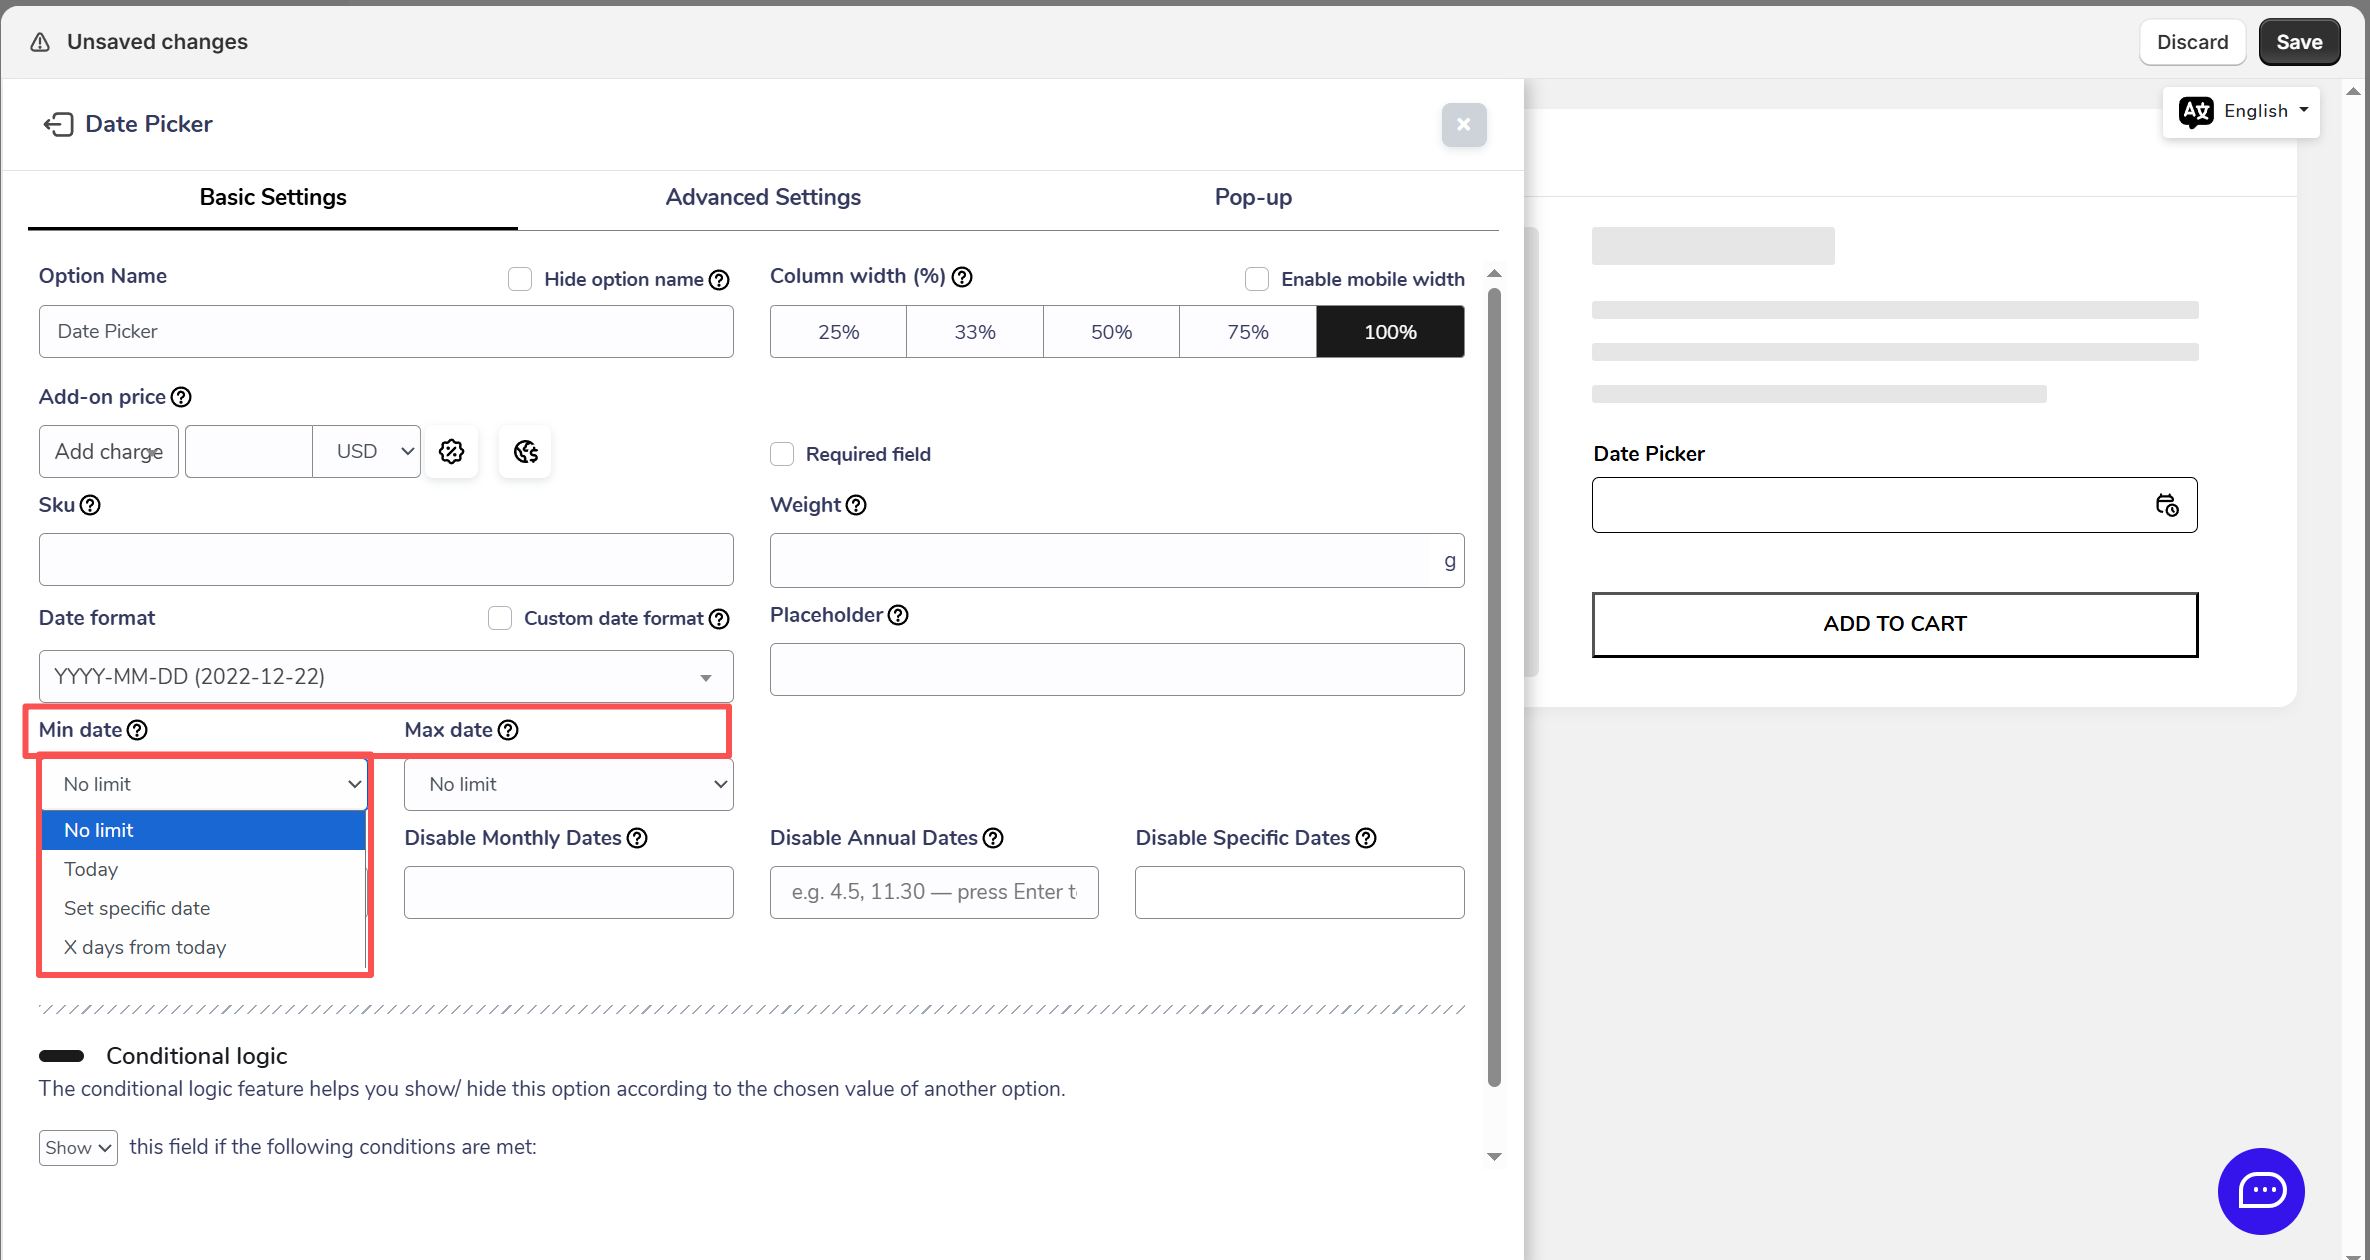This screenshot has height=1260, width=2370.
Task: Open price settings gear icon next to USD
Action: point(452,452)
